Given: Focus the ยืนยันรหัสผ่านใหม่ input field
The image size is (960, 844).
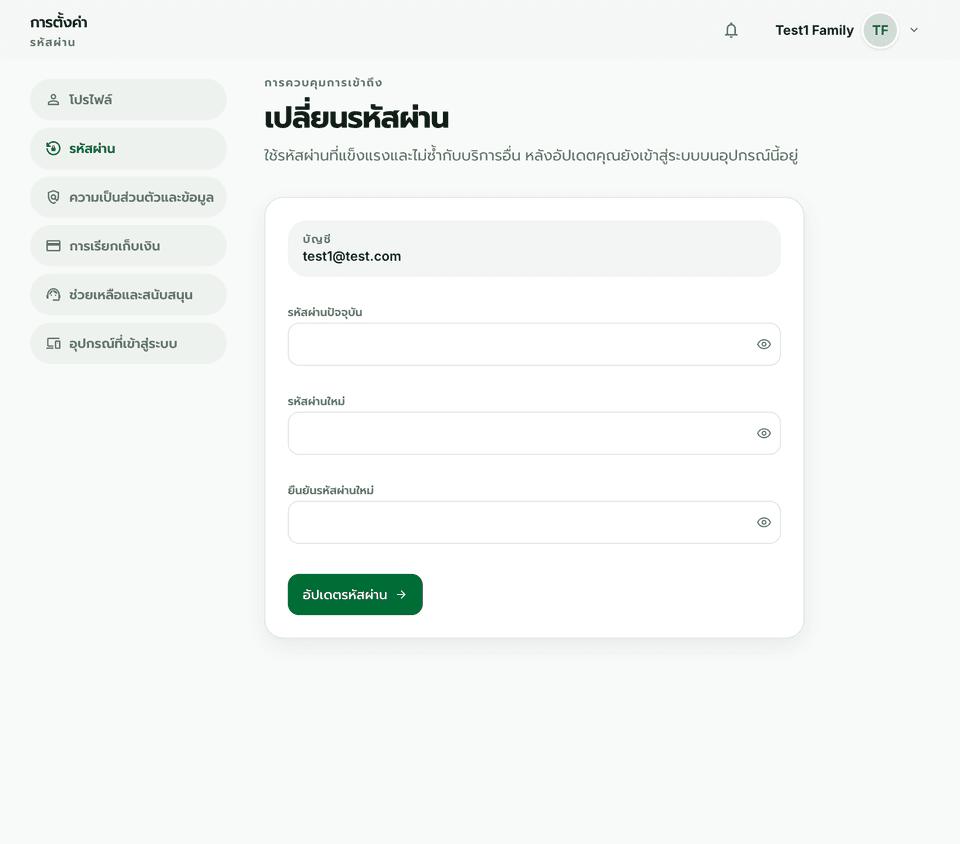Looking at the screenshot, I should pos(534,522).
